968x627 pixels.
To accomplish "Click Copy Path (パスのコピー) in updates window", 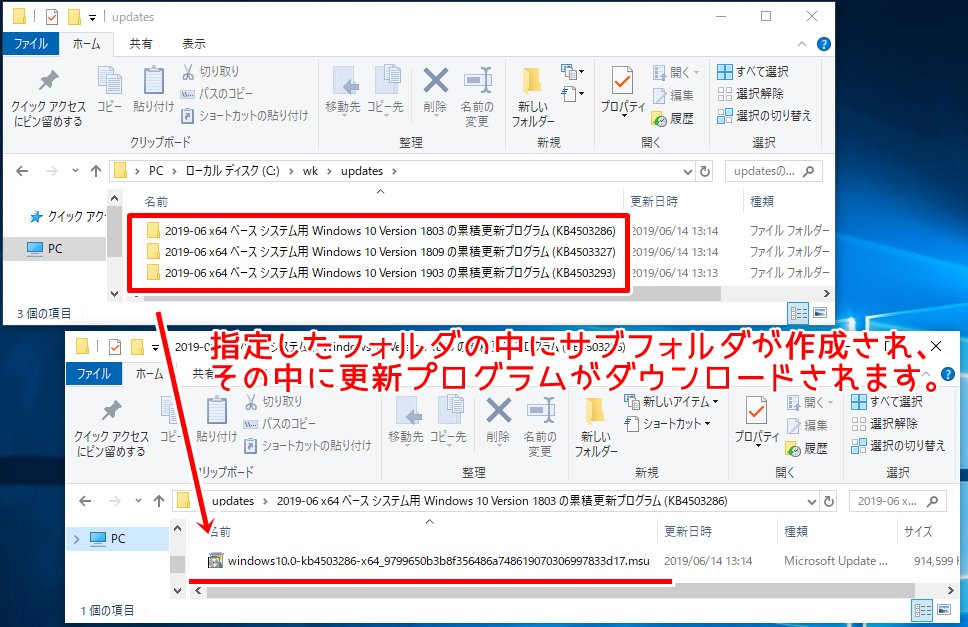I will tap(217, 94).
